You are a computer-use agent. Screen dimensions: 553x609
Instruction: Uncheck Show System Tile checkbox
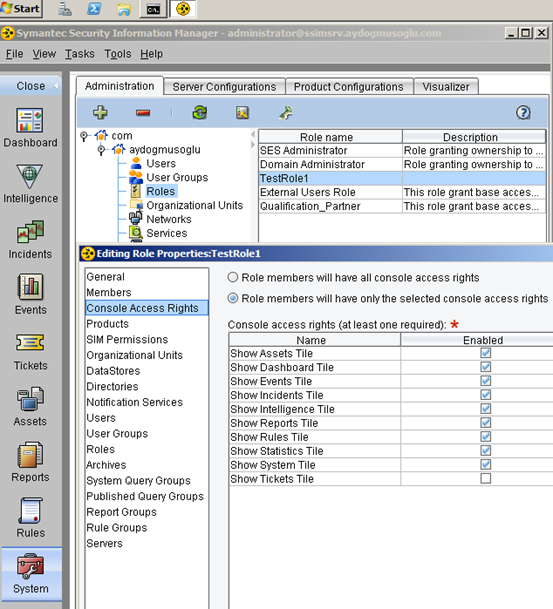click(485, 465)
